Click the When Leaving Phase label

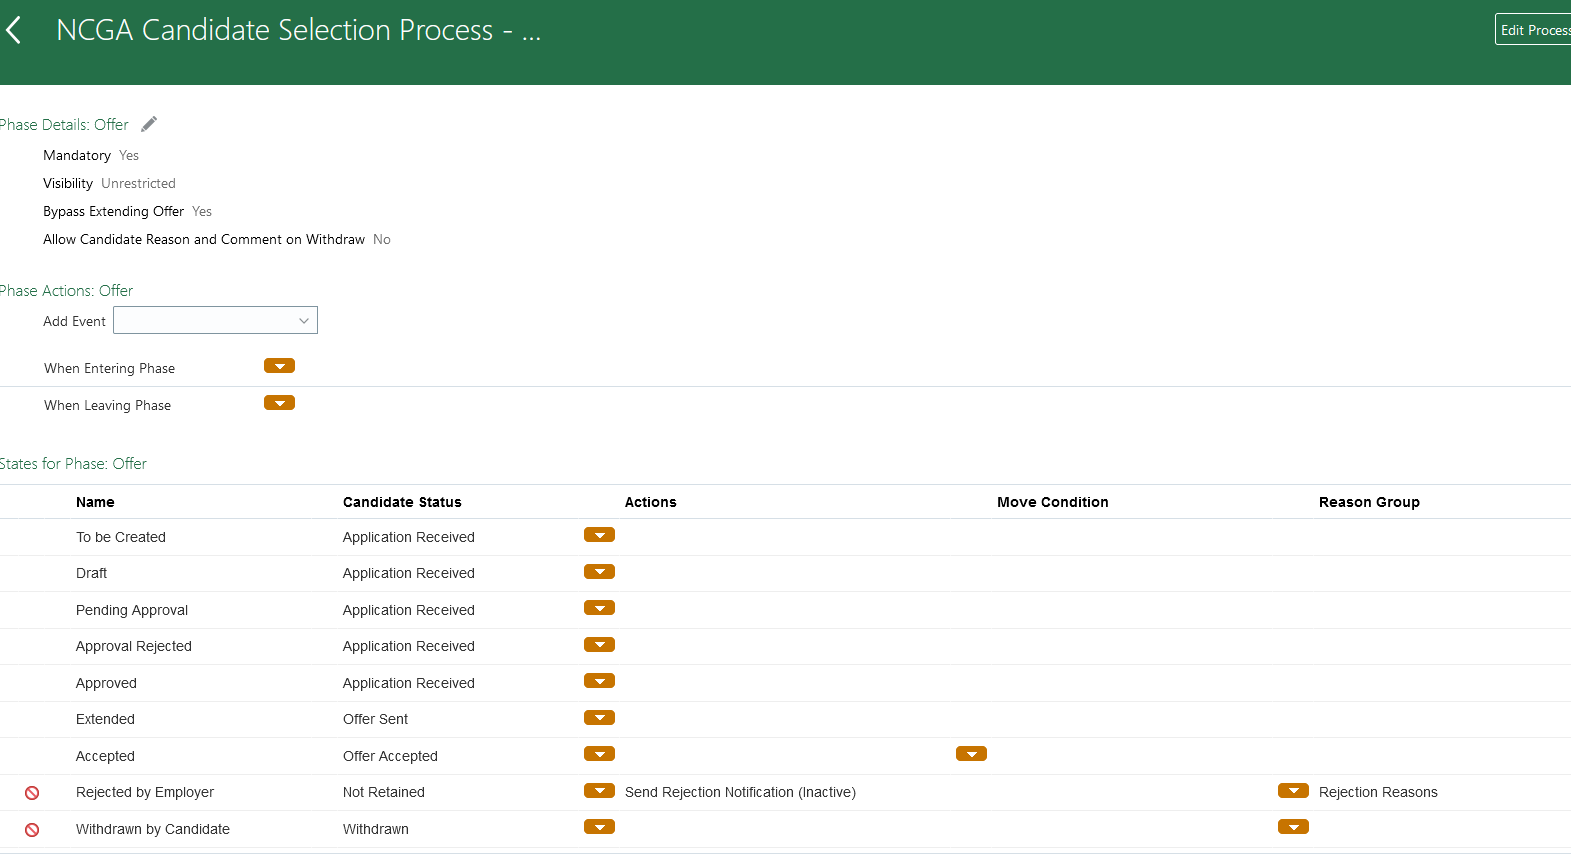tap(108, 405)
